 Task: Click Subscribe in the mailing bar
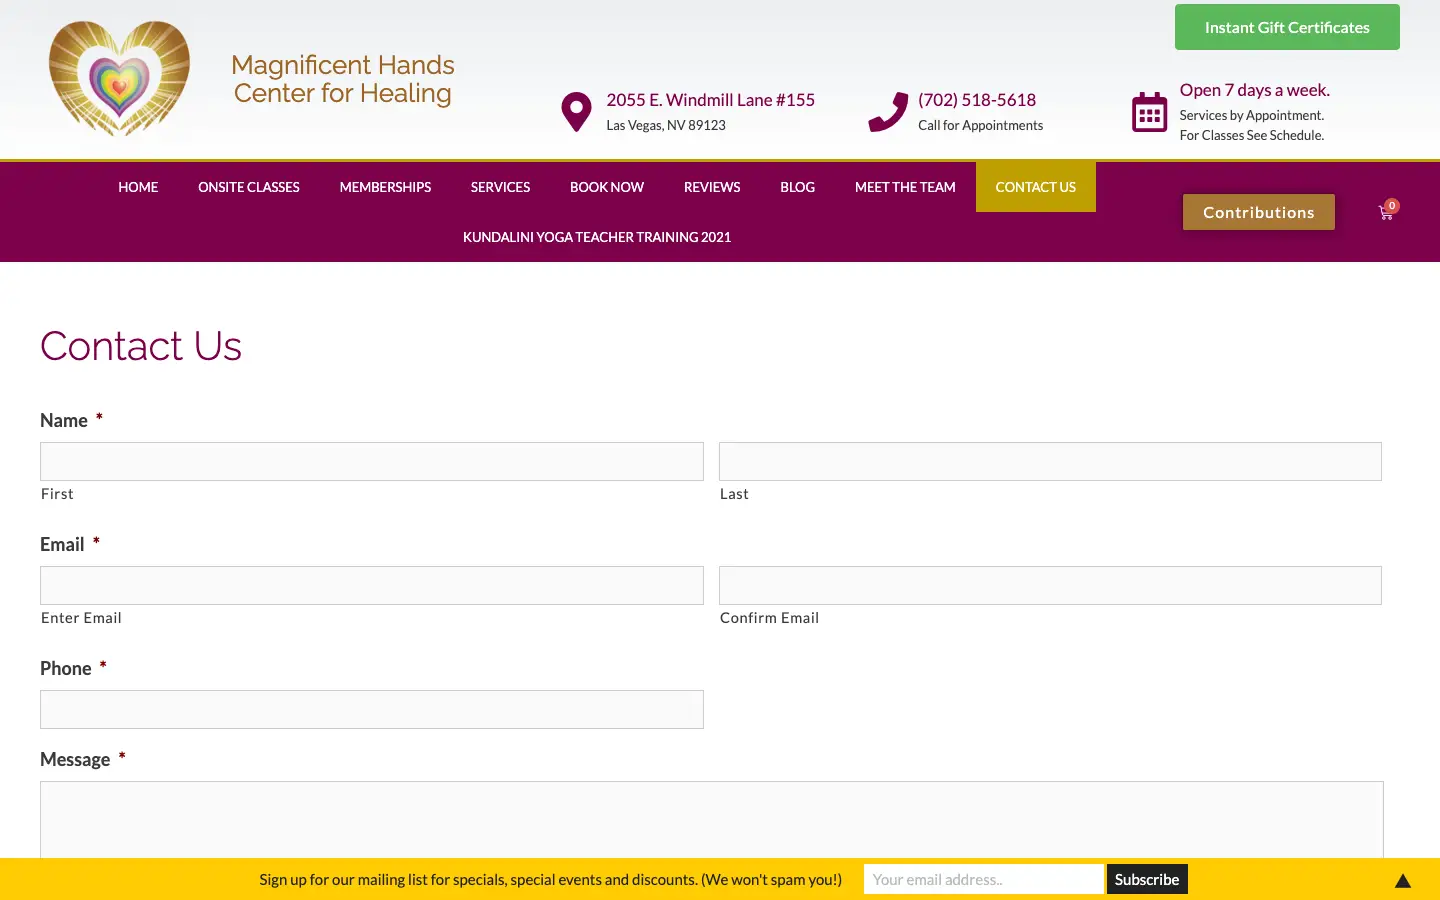click(1146, 880)
